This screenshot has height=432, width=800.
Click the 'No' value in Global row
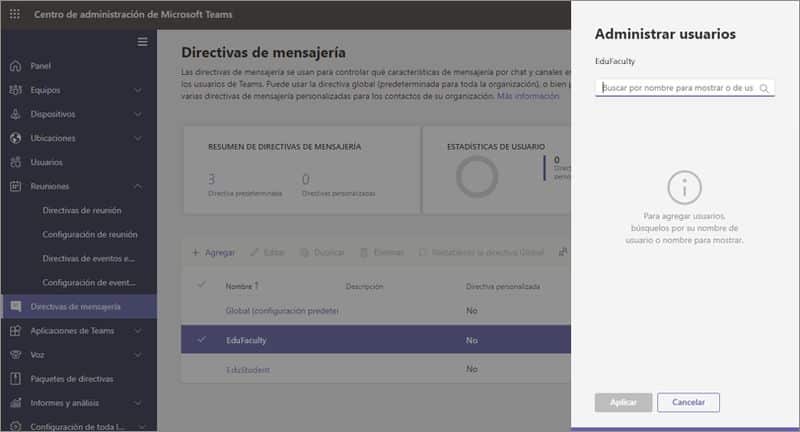click(471, 311)
